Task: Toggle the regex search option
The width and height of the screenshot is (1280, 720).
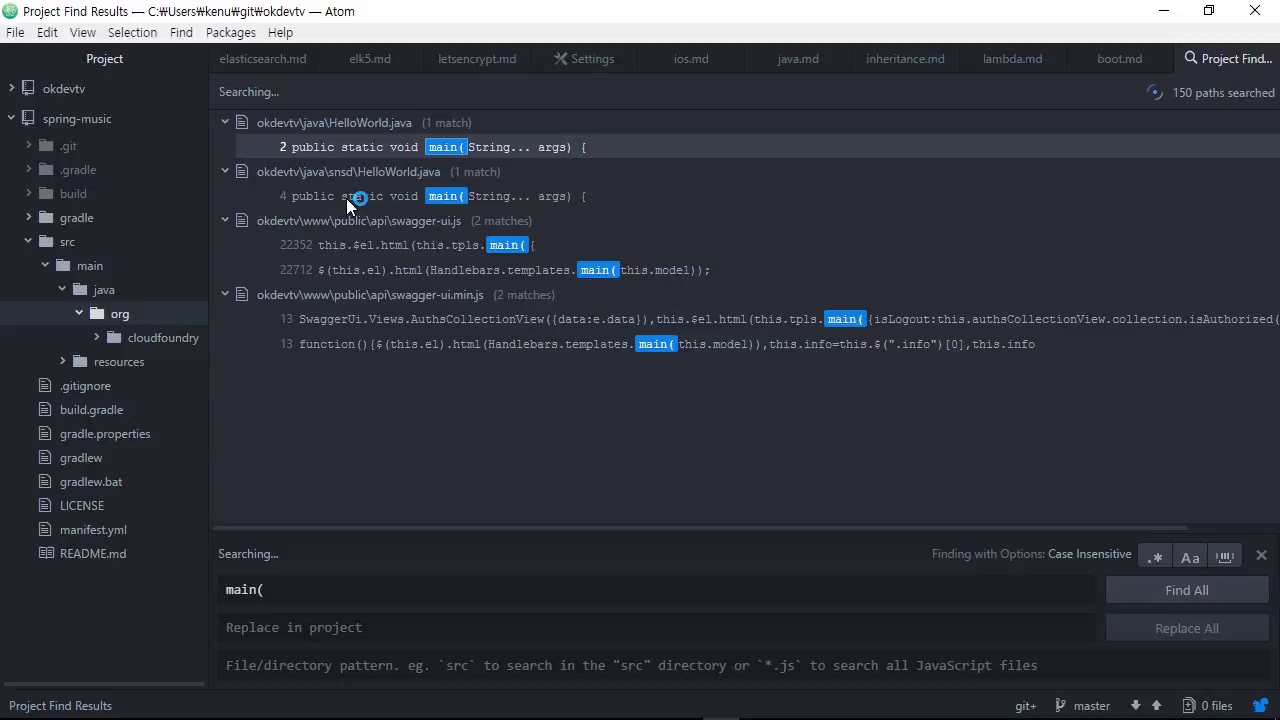Action: (1155, 556)
